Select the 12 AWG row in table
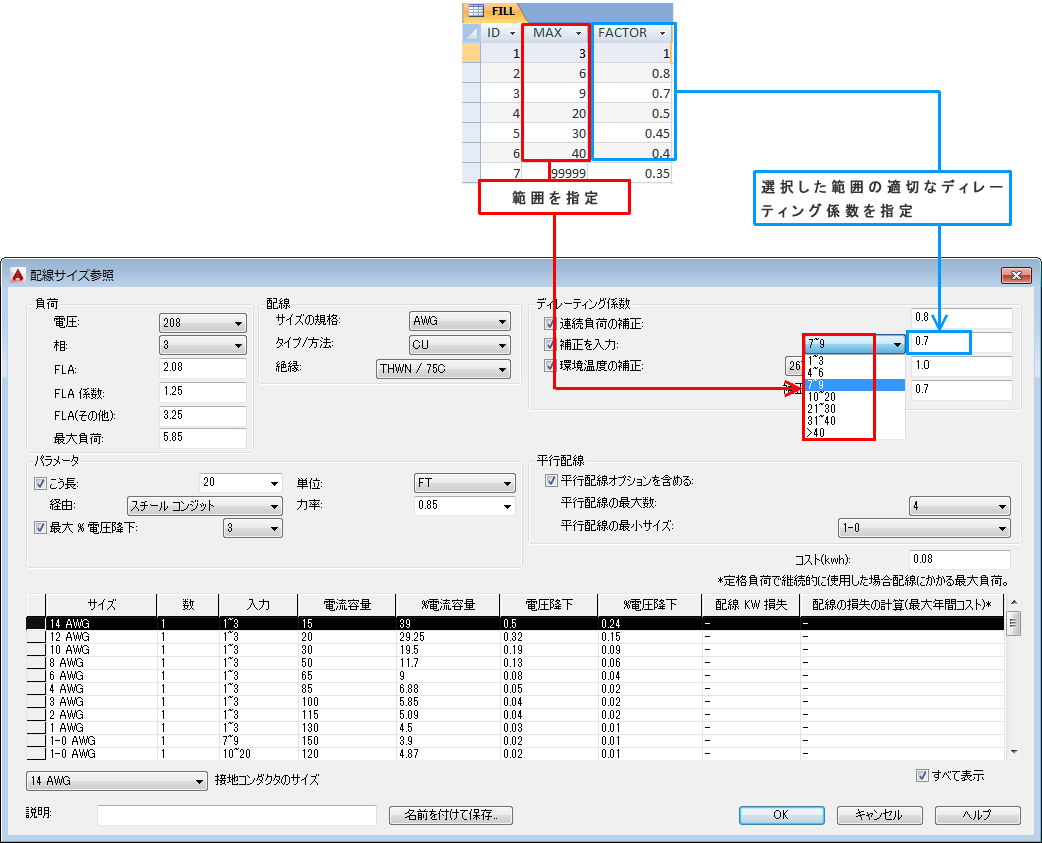Viewport: 1042px width, 843px height. coord(515,637)
